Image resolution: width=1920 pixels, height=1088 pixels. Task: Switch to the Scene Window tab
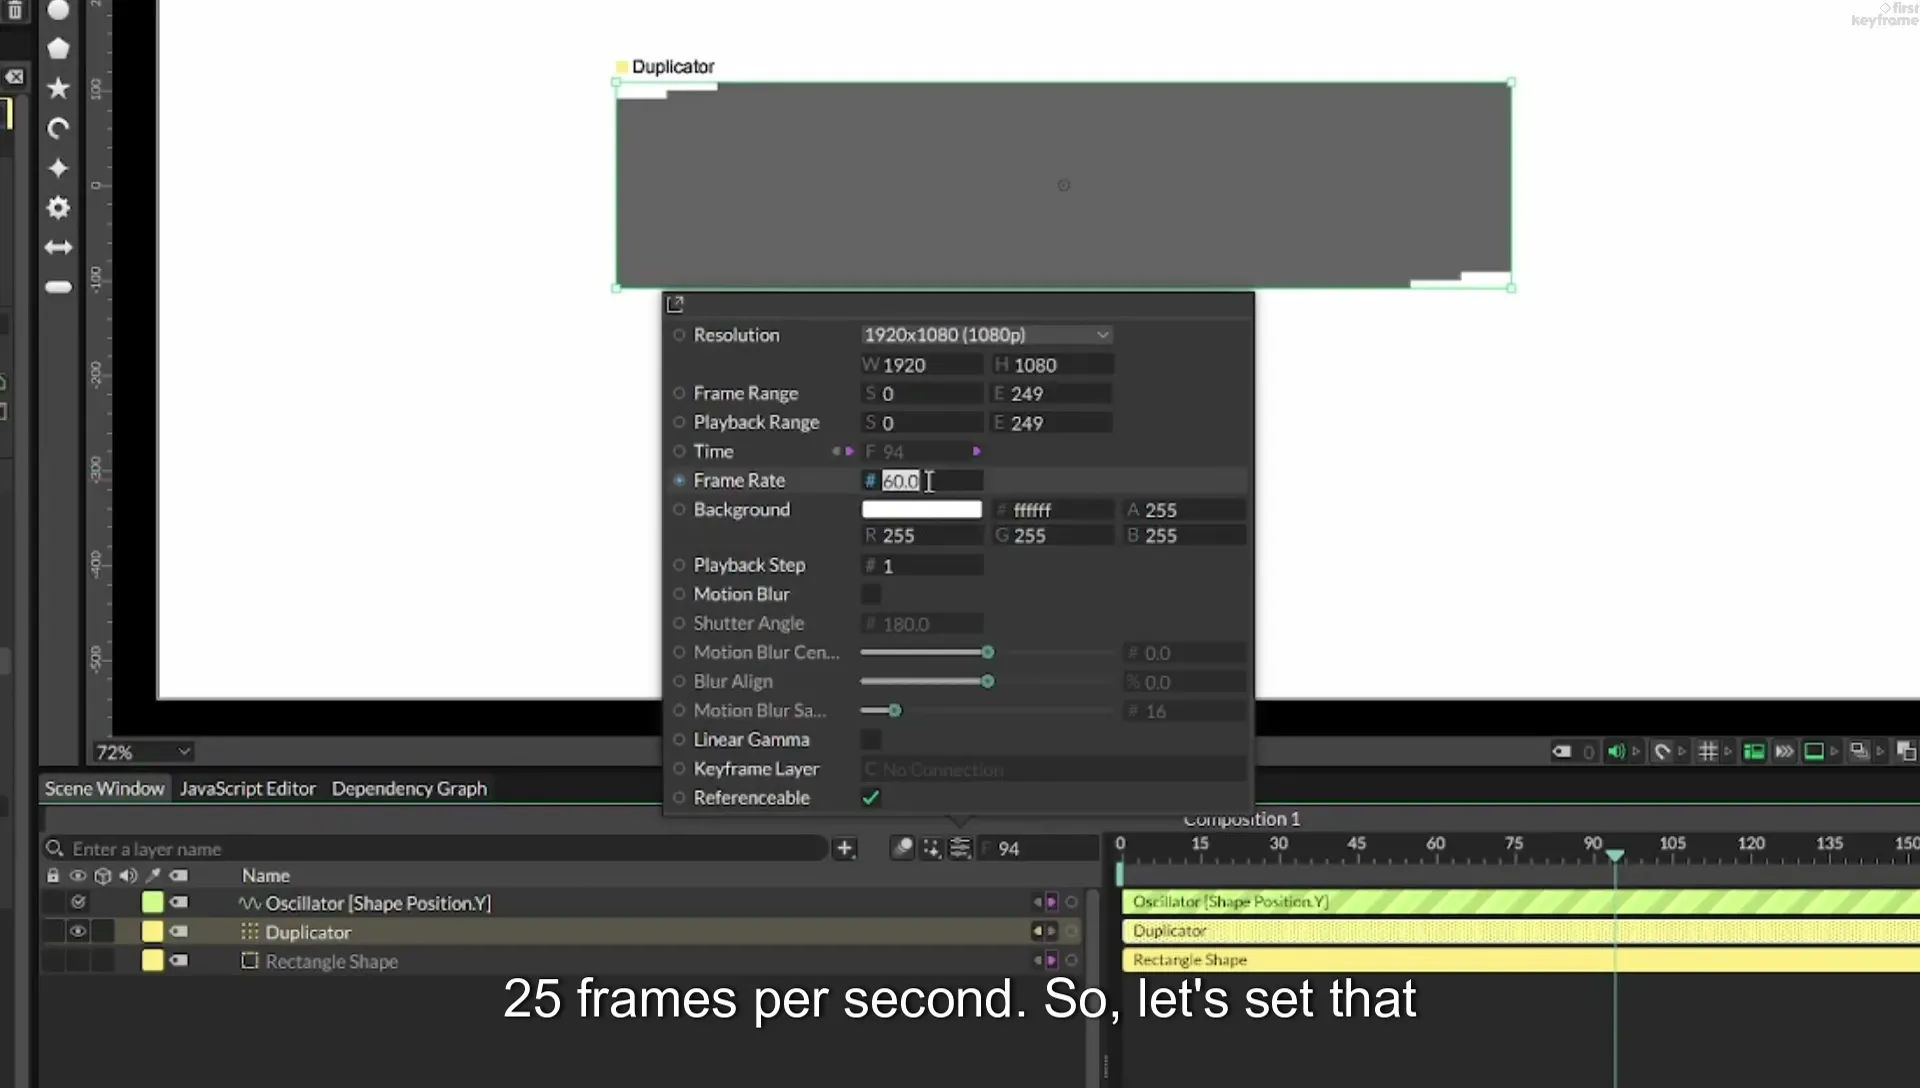104,788
